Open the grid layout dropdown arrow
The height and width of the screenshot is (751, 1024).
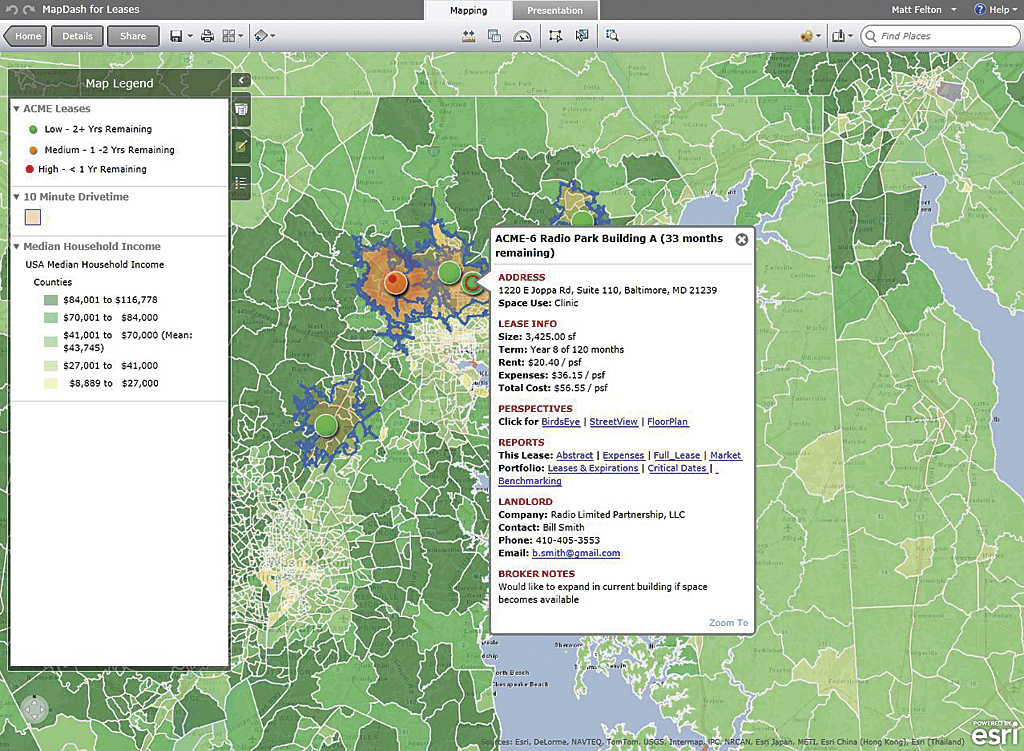tap(241, 36)
